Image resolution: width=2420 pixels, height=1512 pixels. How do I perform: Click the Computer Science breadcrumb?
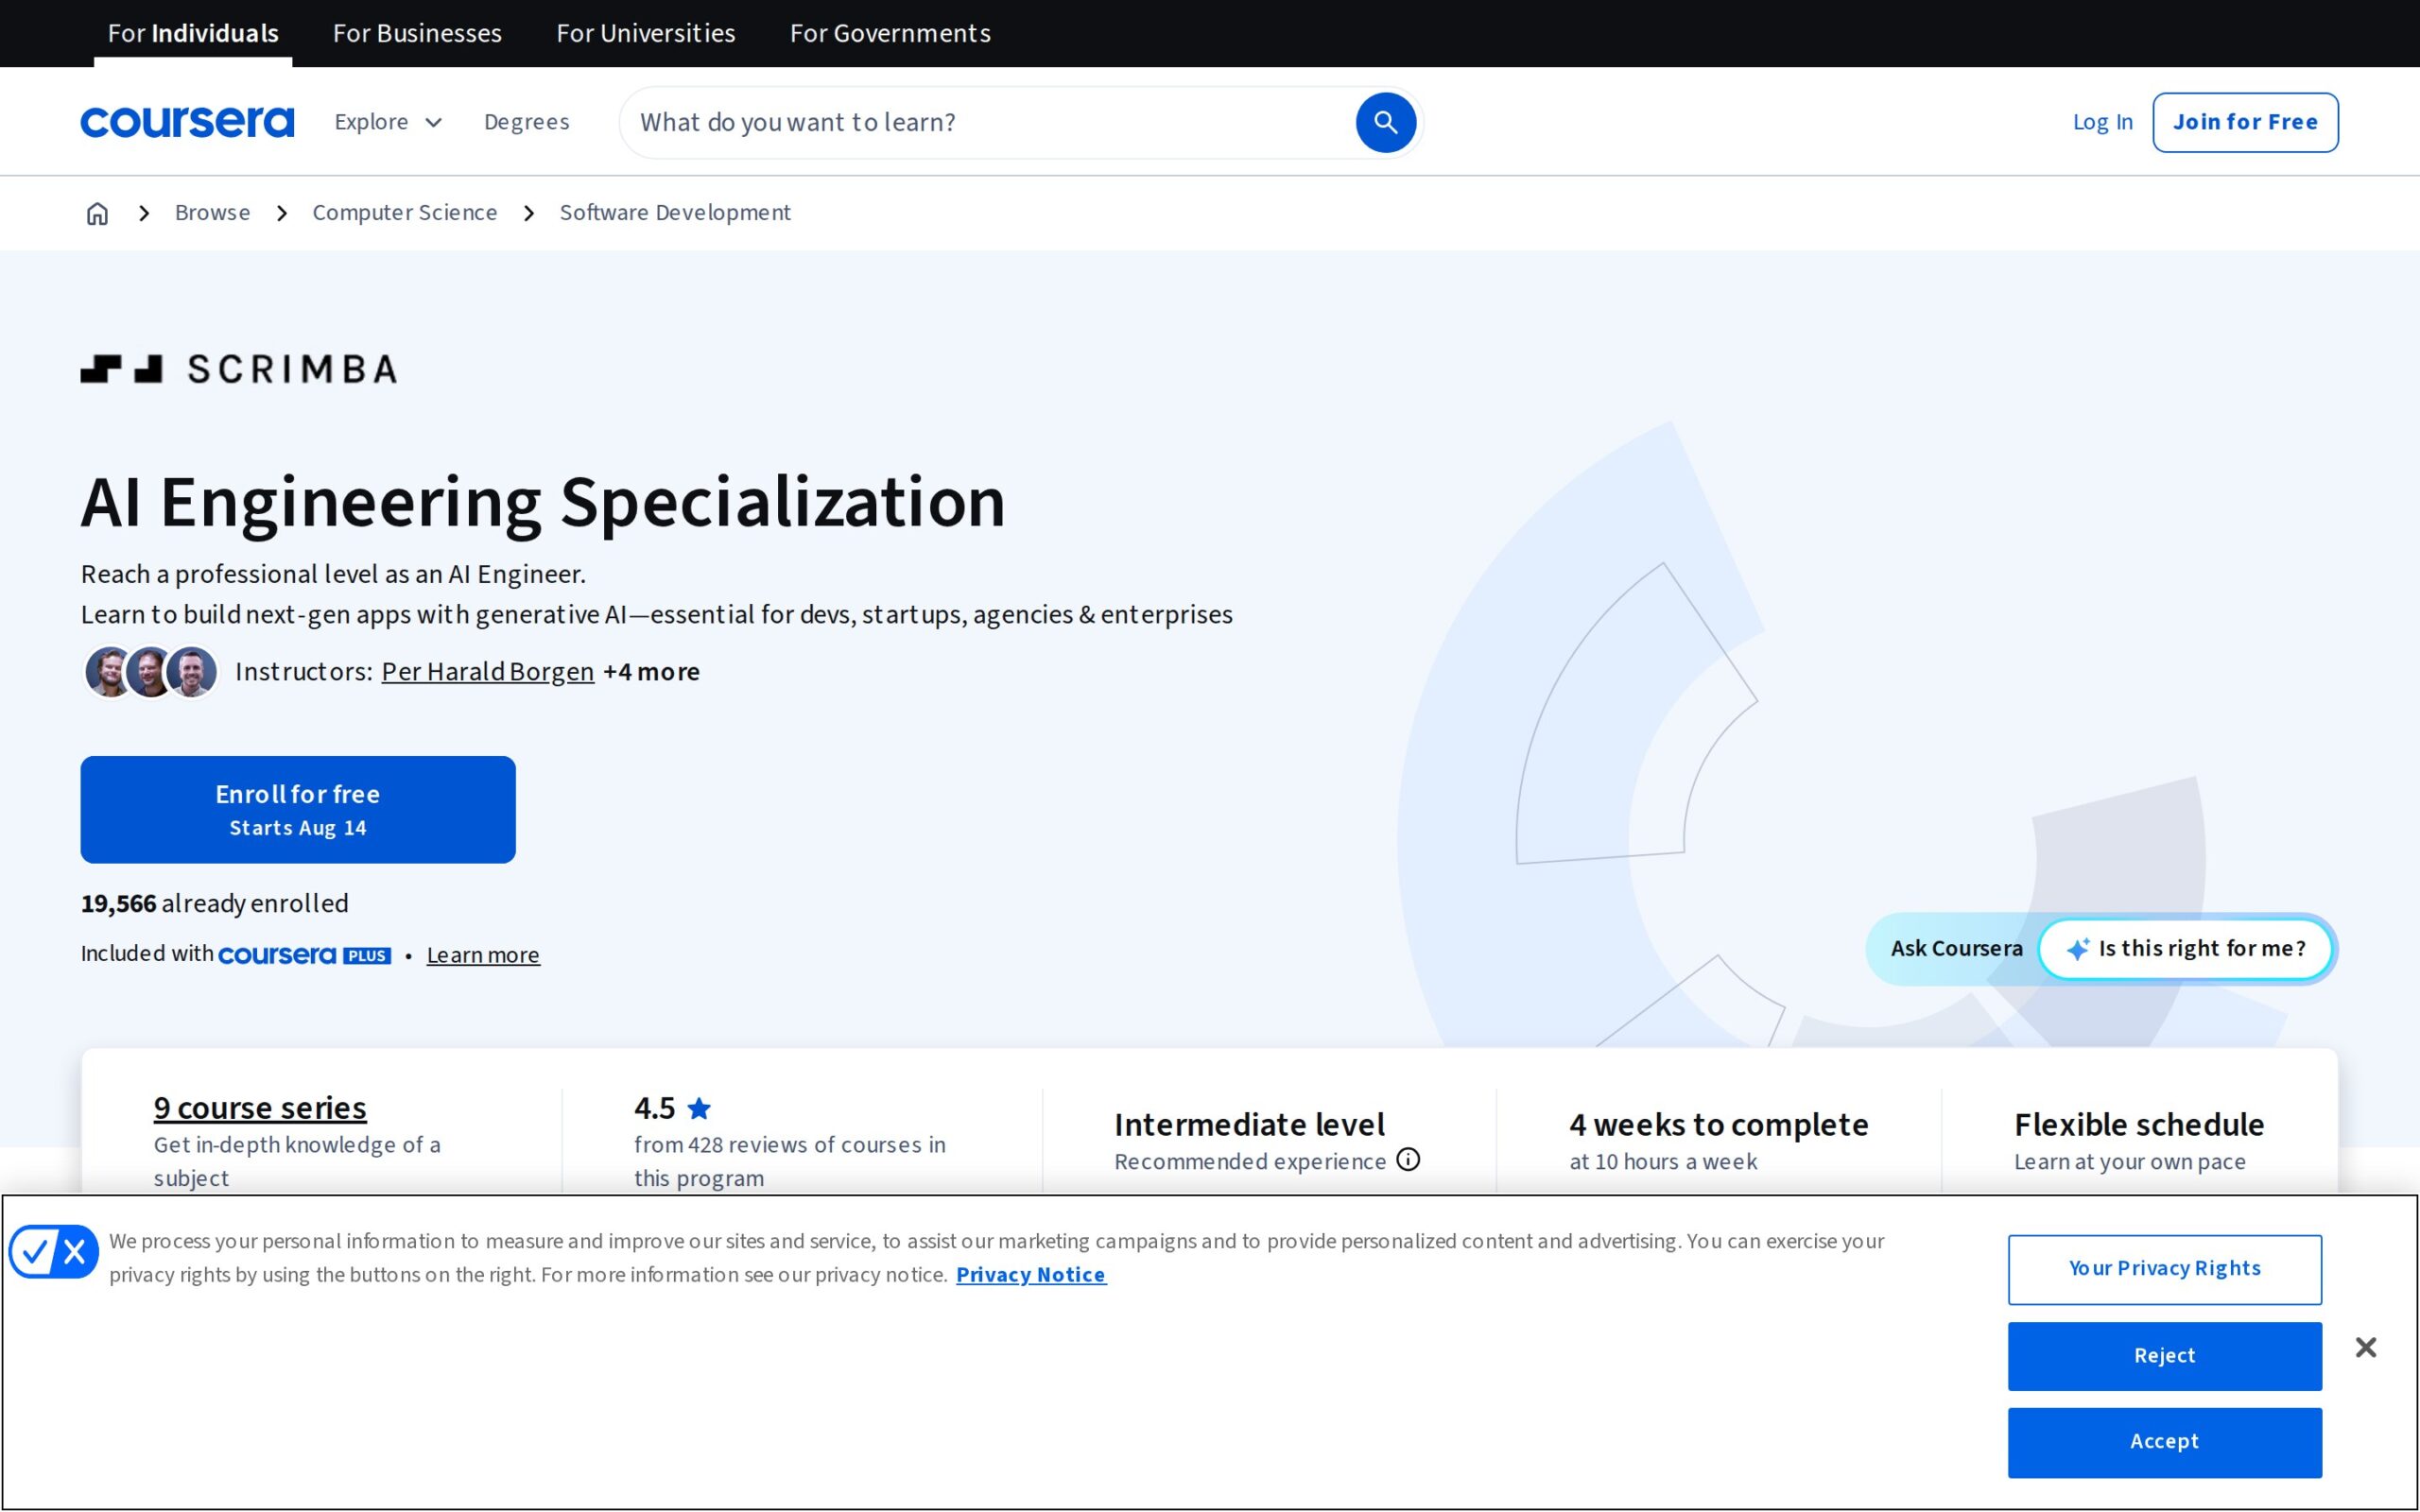[404, 213]
